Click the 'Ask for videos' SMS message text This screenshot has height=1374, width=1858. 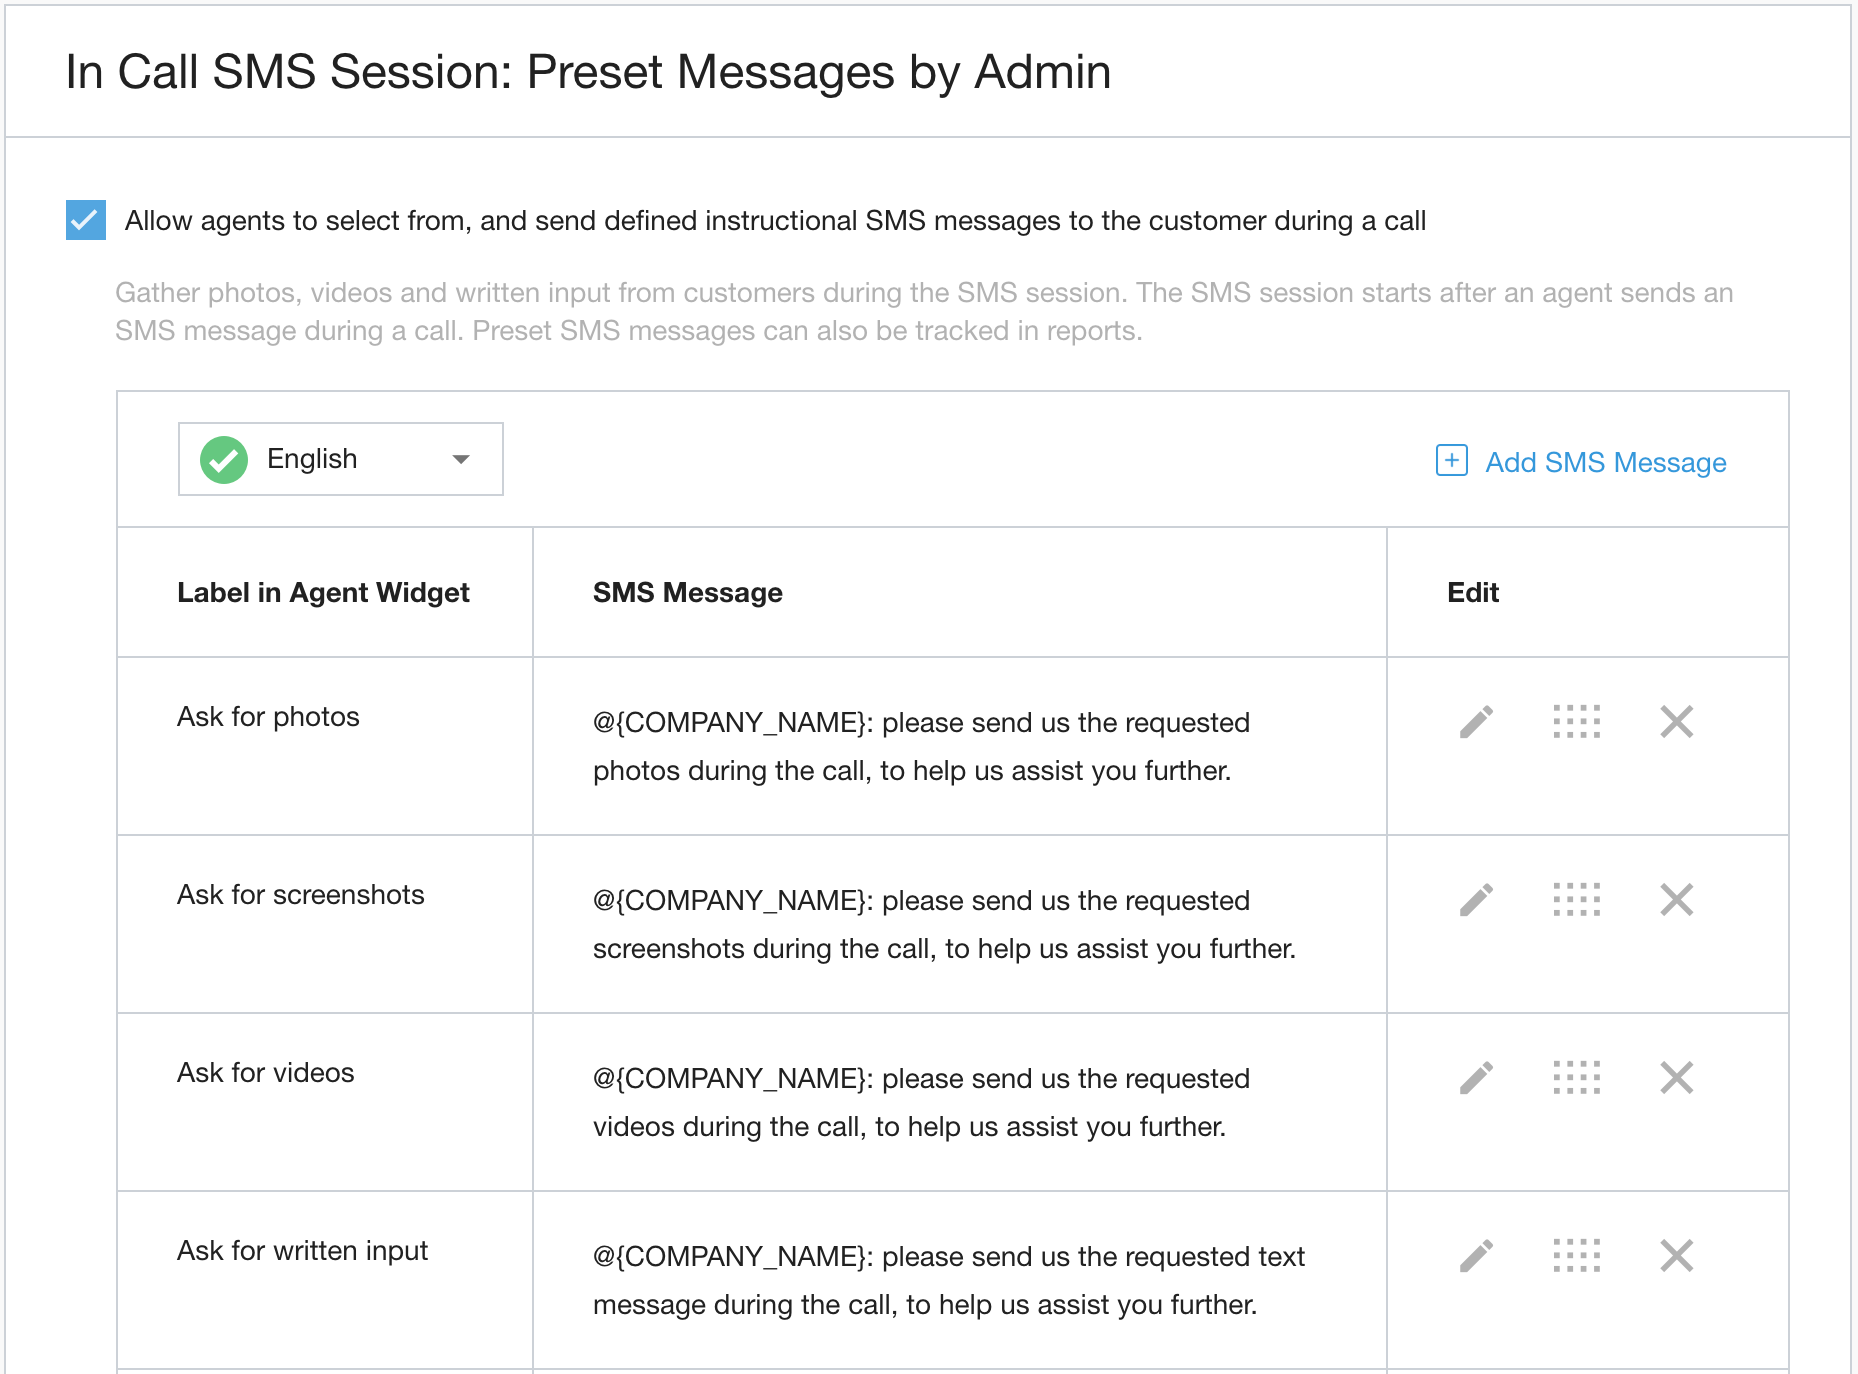coord(920,1102)
